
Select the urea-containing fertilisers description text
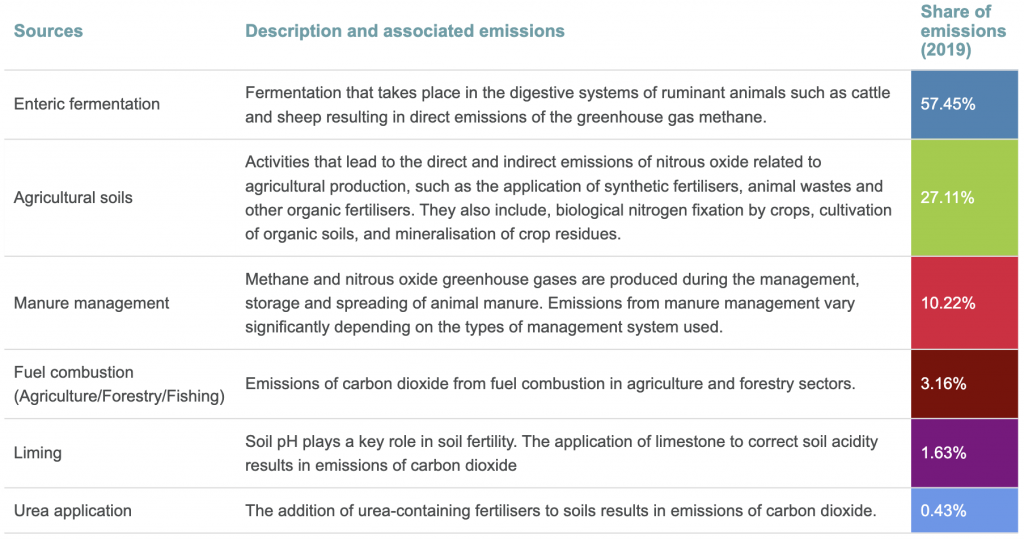pos(561,510)
